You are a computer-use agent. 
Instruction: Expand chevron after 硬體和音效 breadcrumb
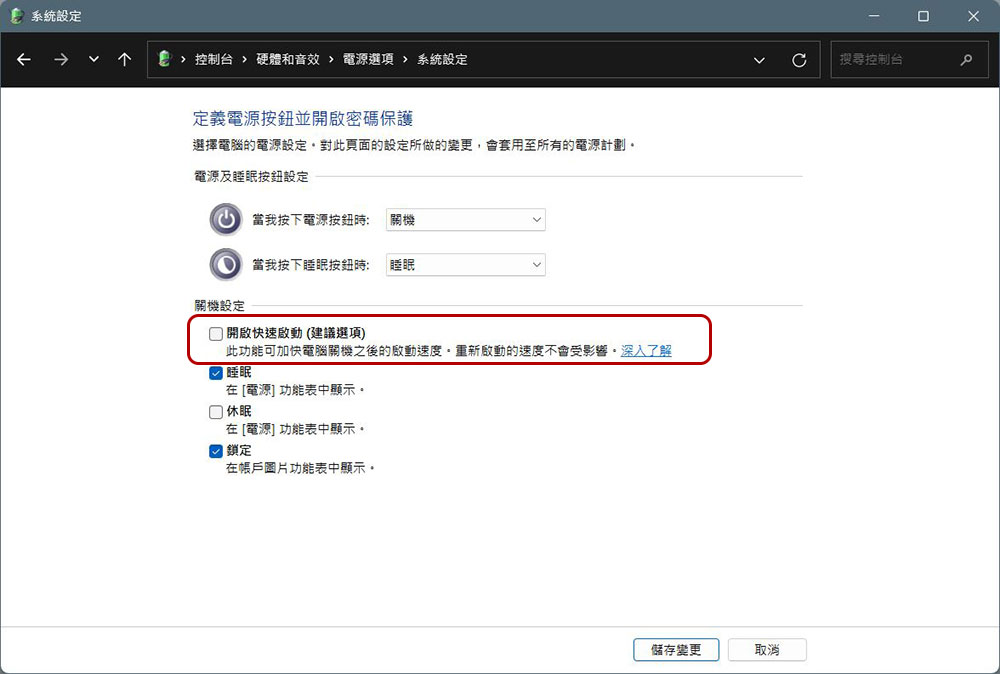click(x=331, y=59)
